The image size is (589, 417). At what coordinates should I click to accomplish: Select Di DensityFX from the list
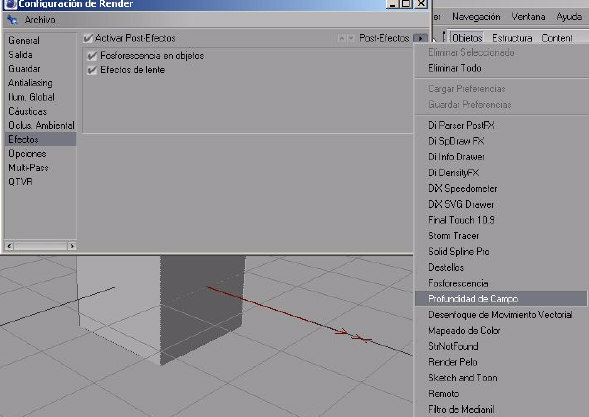453,172
